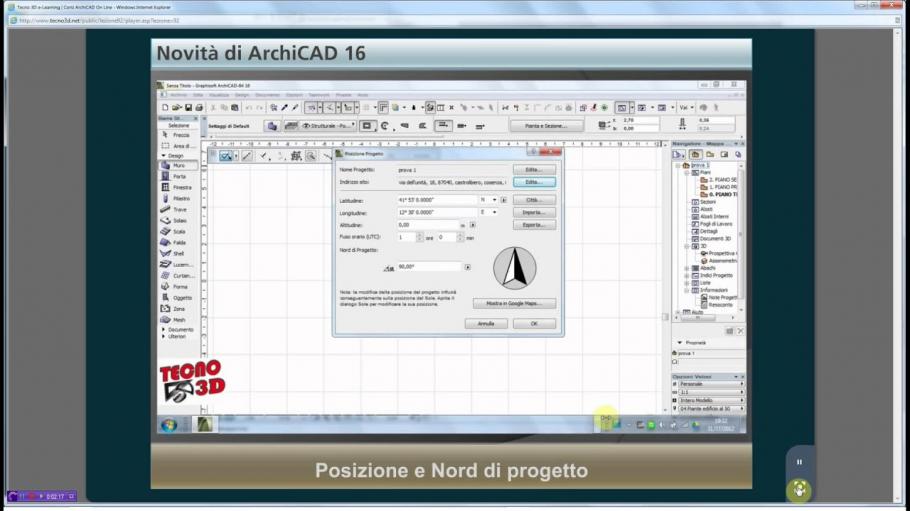The width and height of the screenshot is (910, 511).
Task: Select Indici Progetto in Navigator tree
Action: (712, 275)
